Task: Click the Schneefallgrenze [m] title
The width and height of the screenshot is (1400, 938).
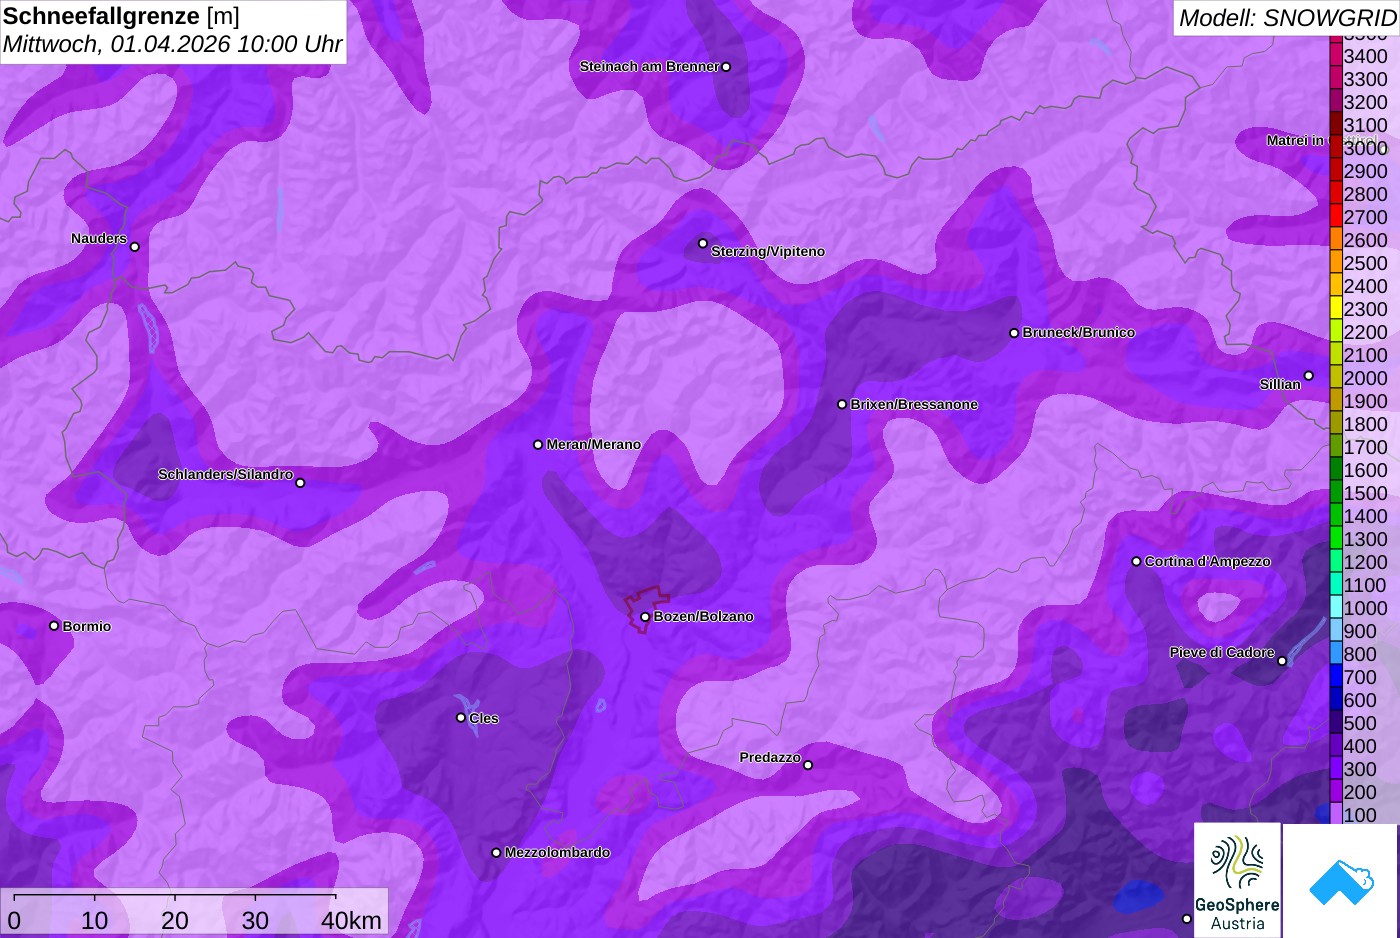Action: click(121, 16)
